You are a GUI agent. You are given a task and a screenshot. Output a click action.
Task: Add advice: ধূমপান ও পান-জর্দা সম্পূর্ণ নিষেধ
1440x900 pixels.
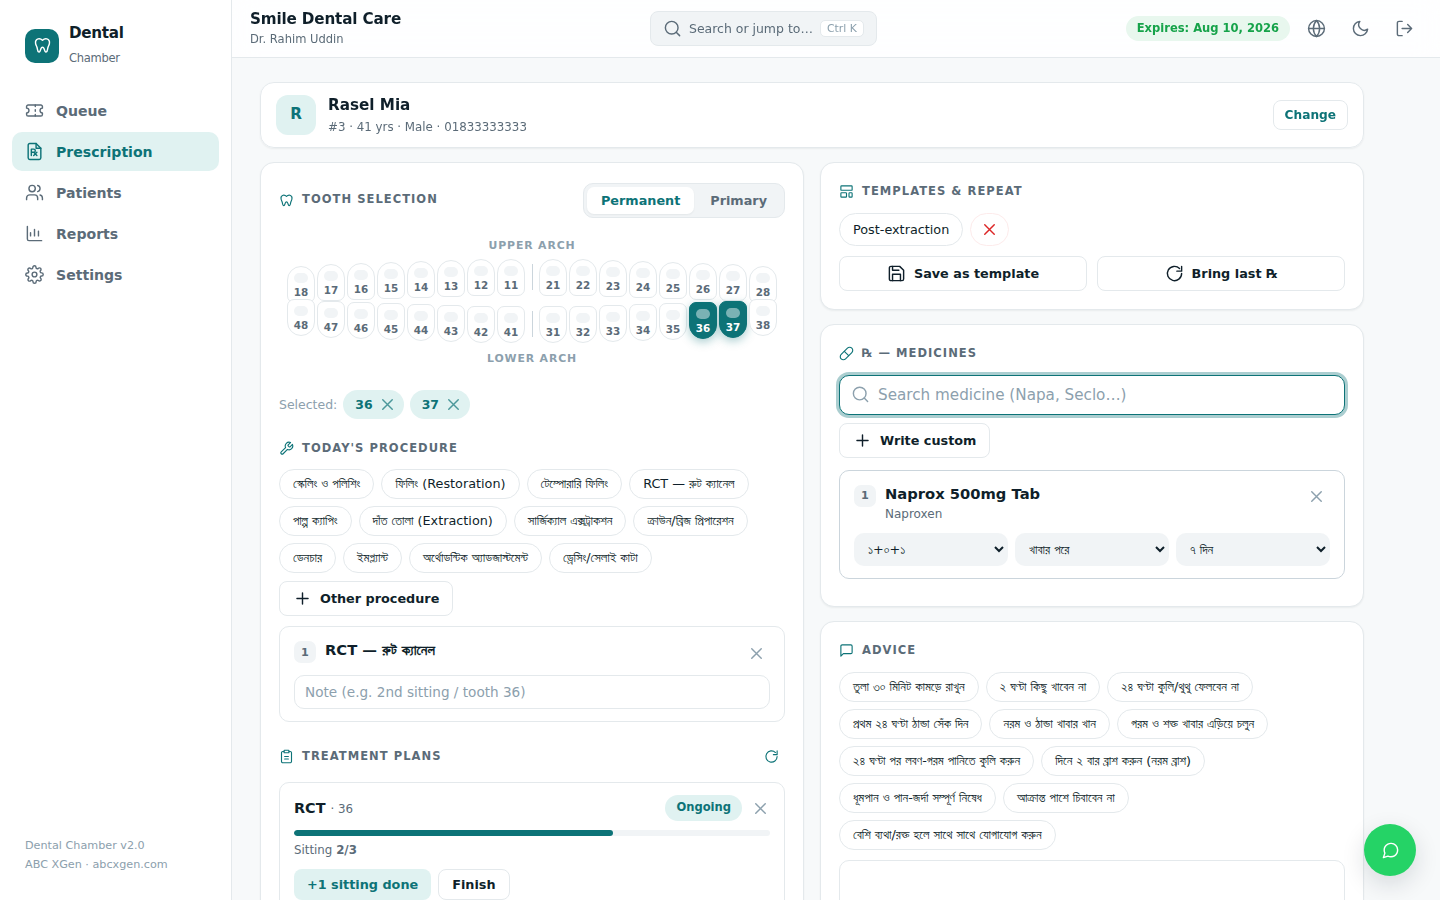[917, 798]
